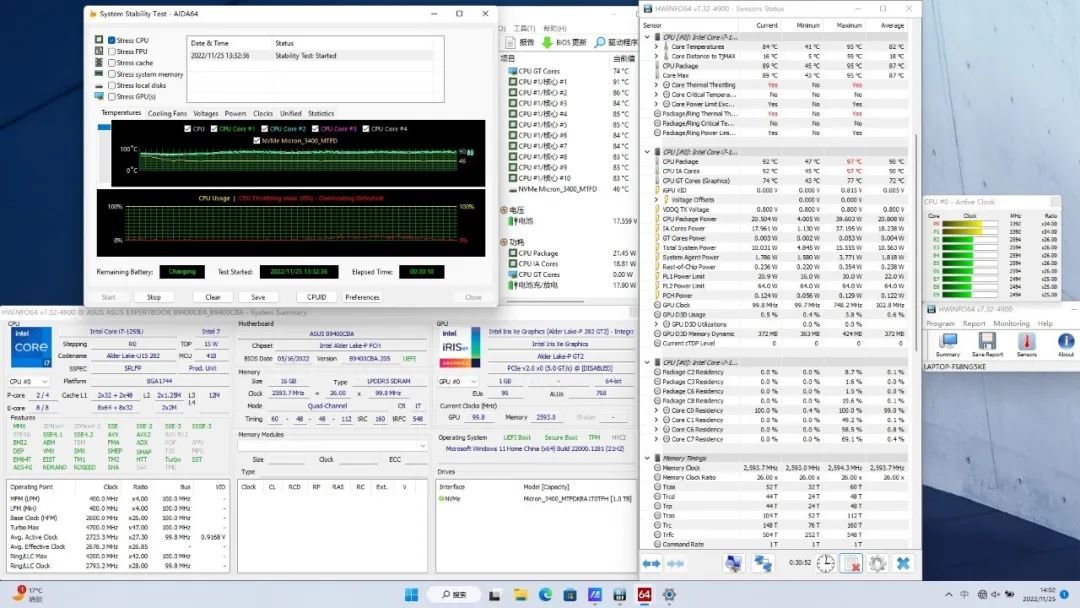Toggle CPU Core #1 graph checkbox
Image resolution: width=1080 pixels, height=608 pixels.
[214, 129]
